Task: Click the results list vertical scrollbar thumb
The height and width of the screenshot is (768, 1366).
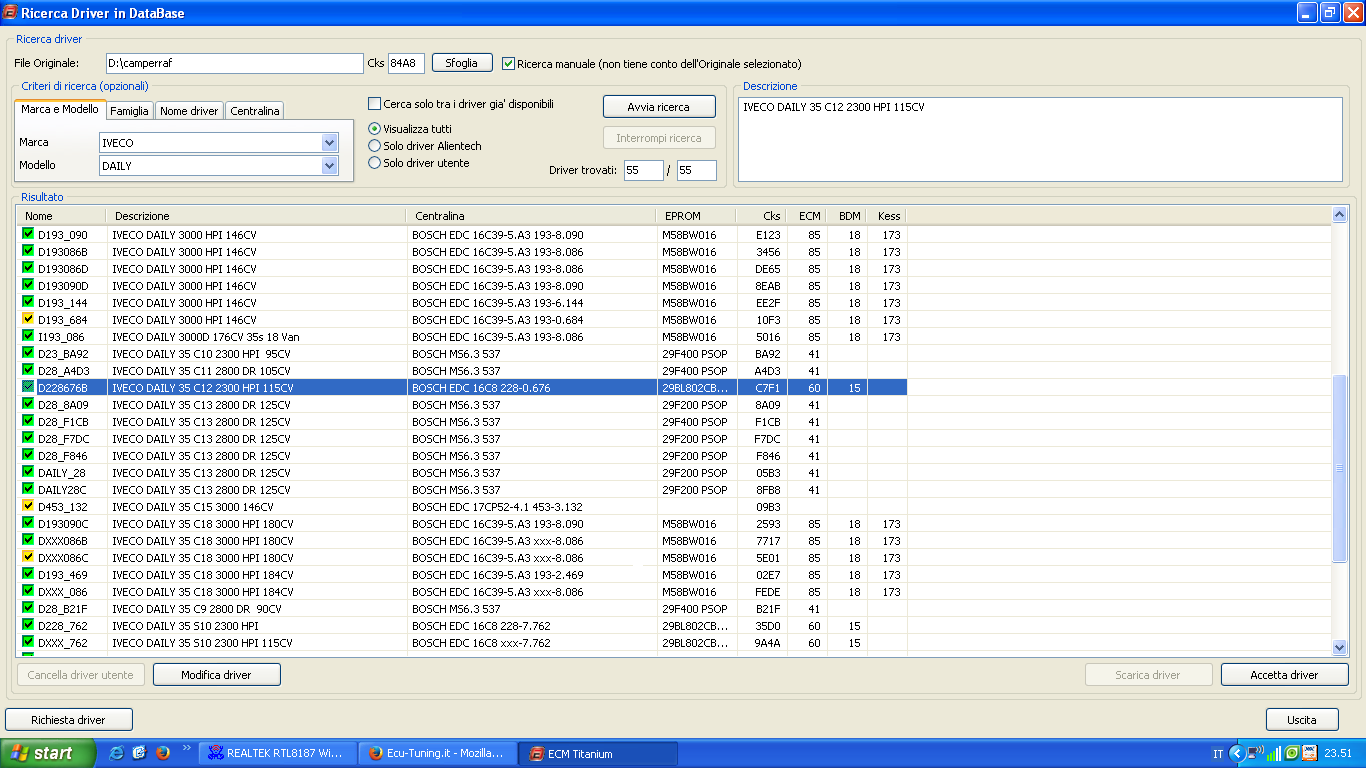Action: pyautogui.click(x=1339, y=468)
